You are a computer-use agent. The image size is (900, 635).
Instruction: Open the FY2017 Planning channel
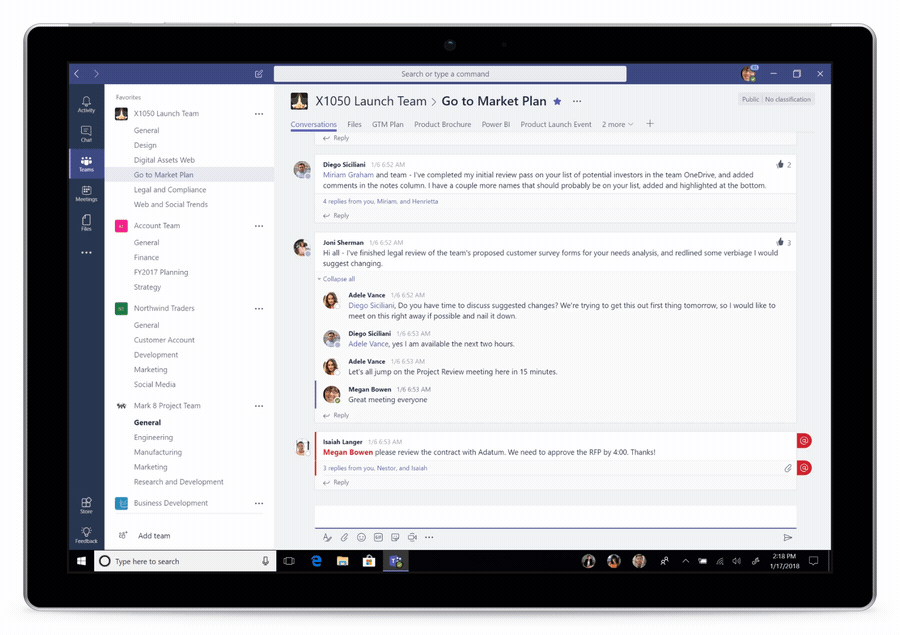tap(161, 272)
